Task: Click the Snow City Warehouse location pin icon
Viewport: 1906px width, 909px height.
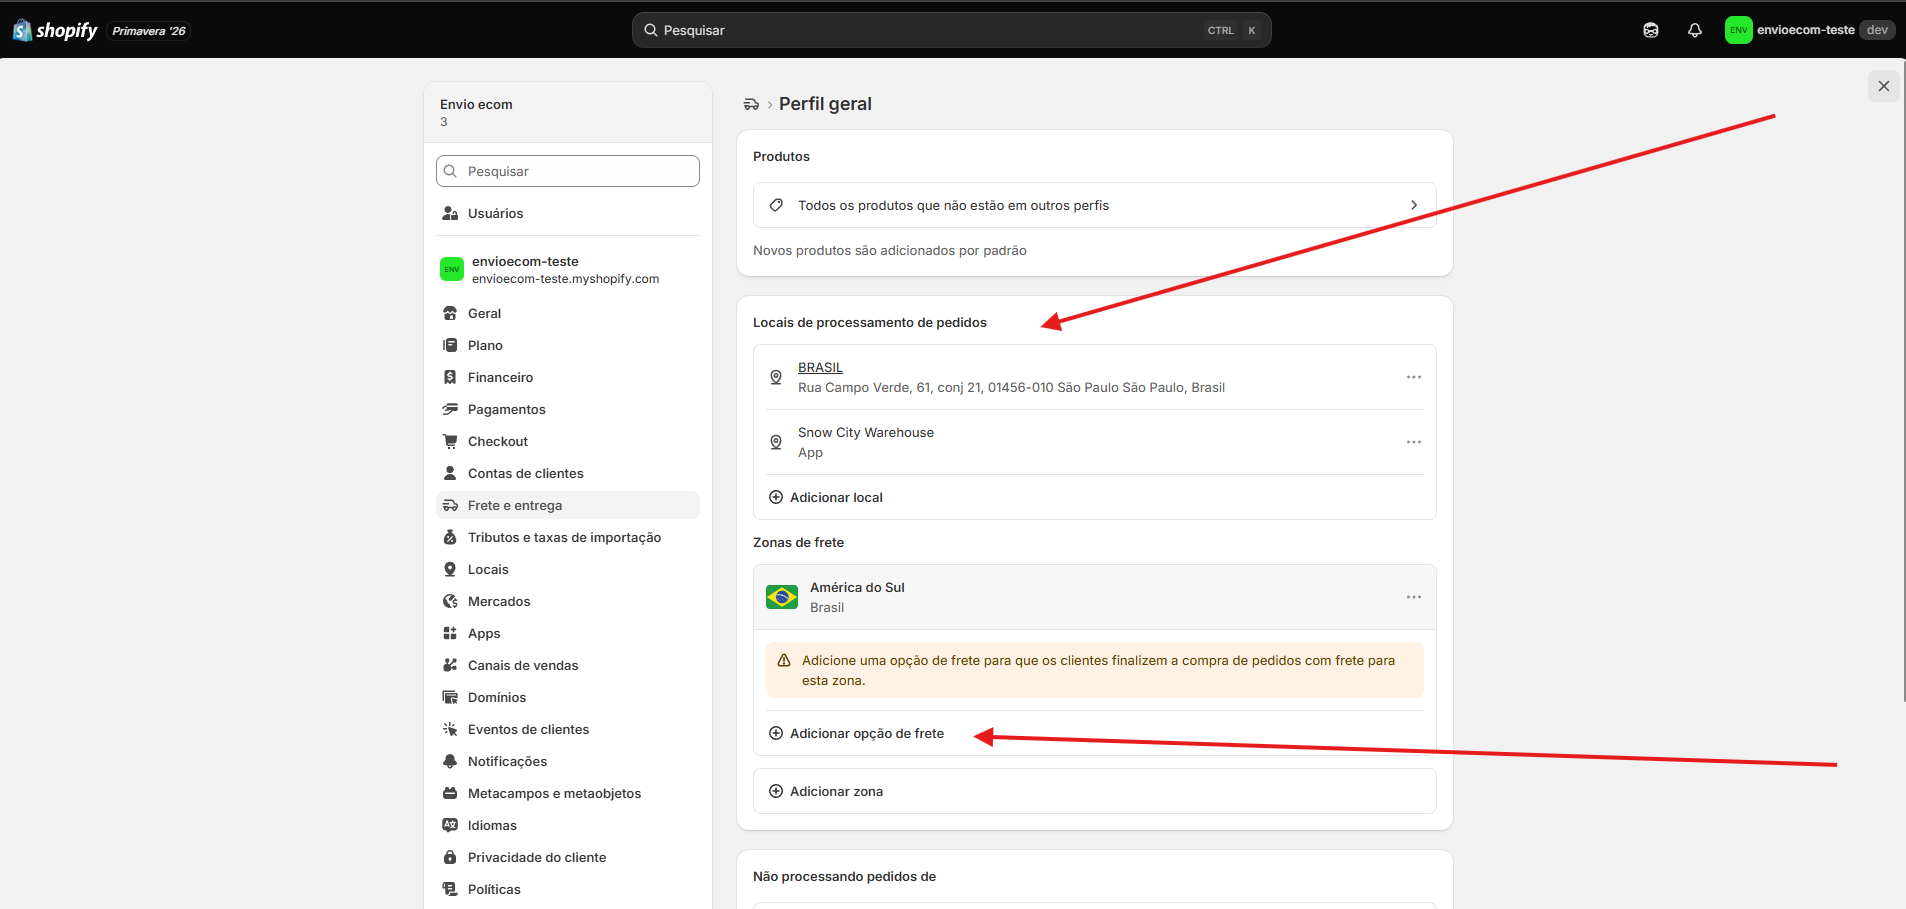Action: coord(776,442)
